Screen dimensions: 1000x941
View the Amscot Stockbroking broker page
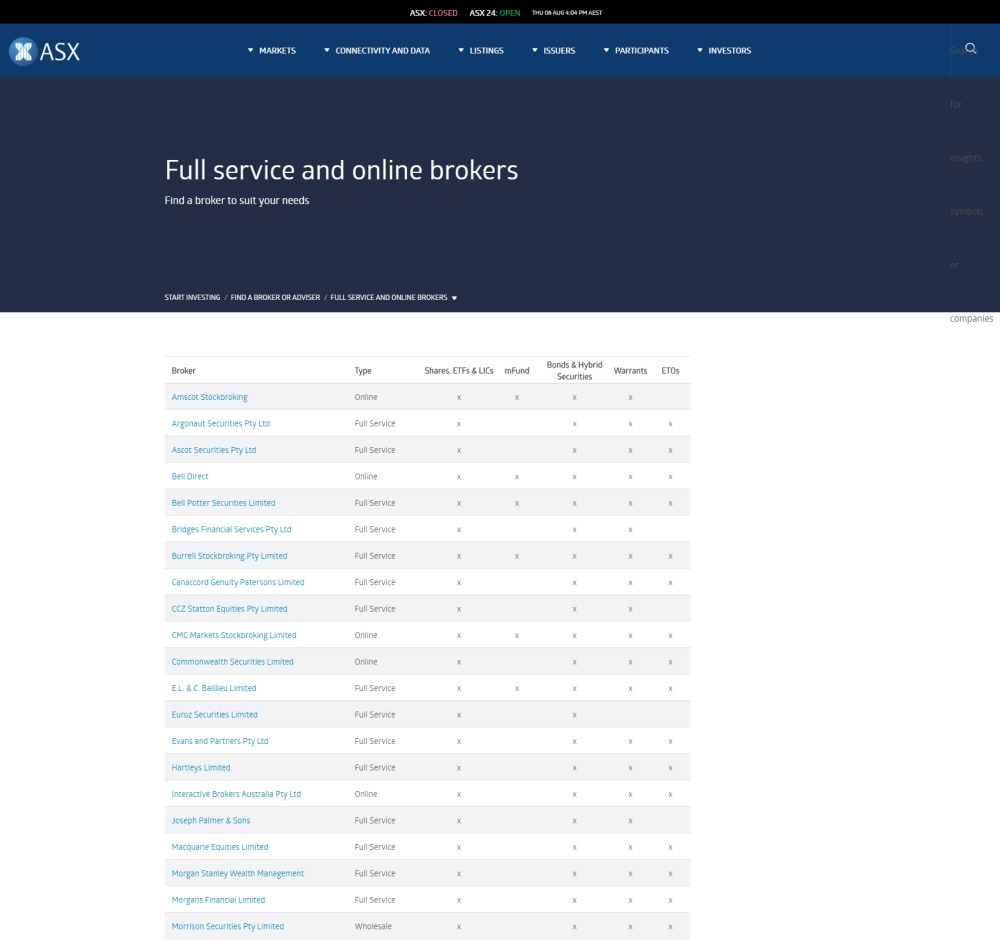[x=209, y=397]
